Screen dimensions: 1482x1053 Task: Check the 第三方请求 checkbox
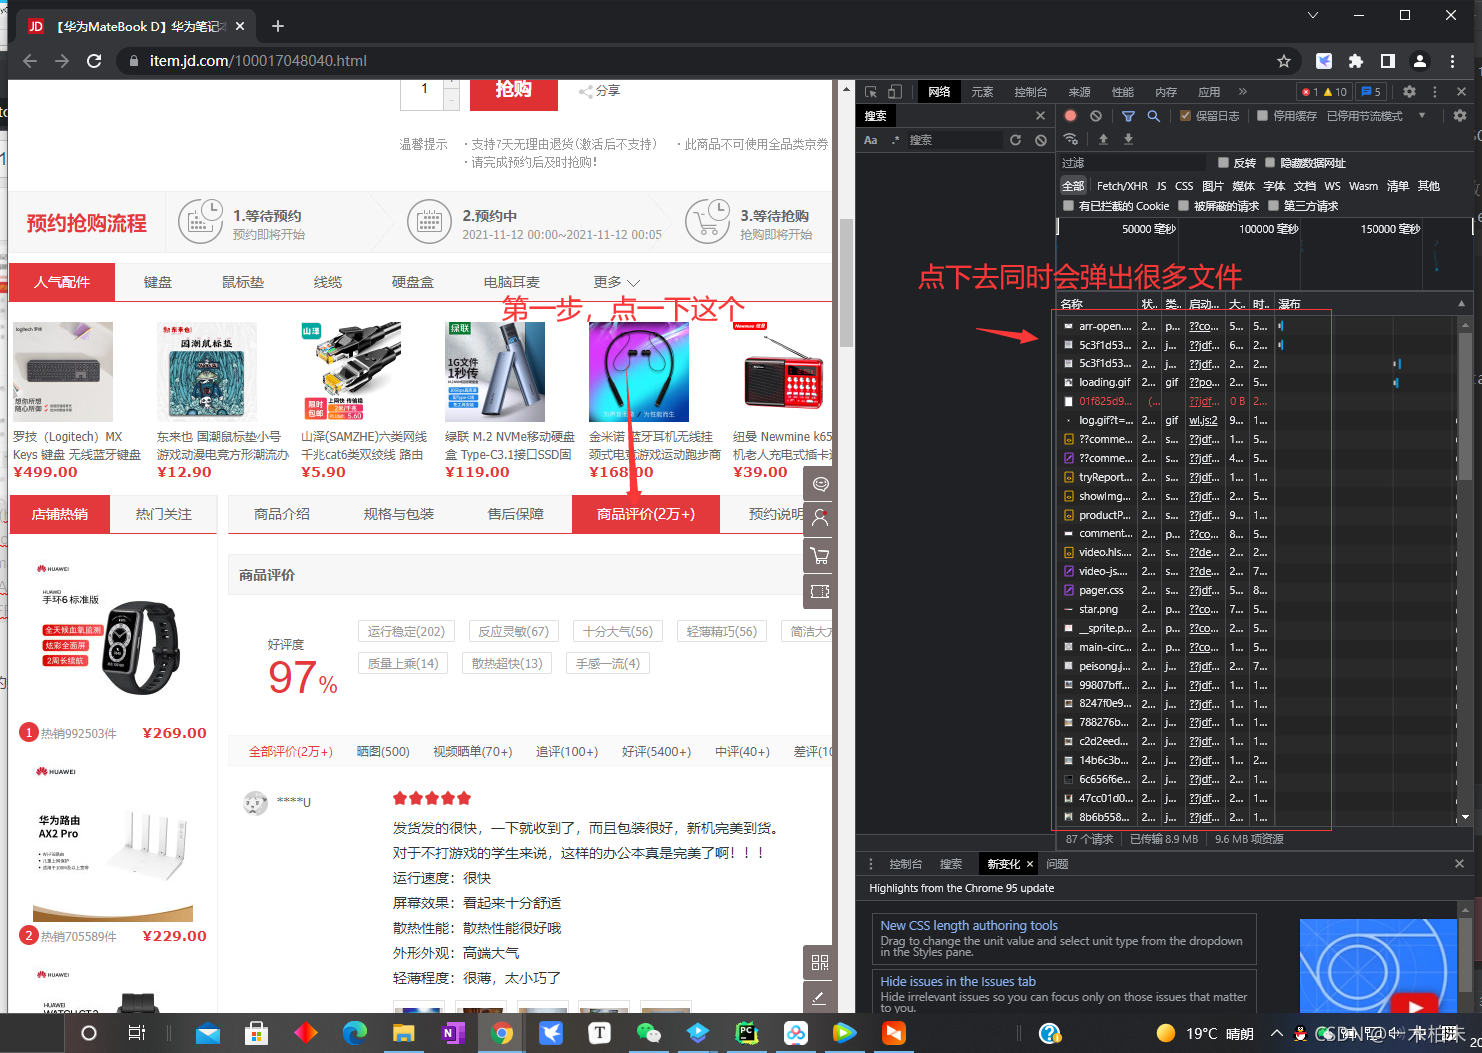(x=1274, y=206)
